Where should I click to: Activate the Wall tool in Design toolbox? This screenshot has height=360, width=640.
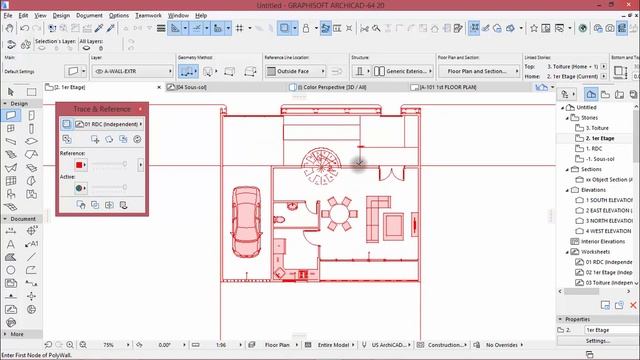pos(11,116)
